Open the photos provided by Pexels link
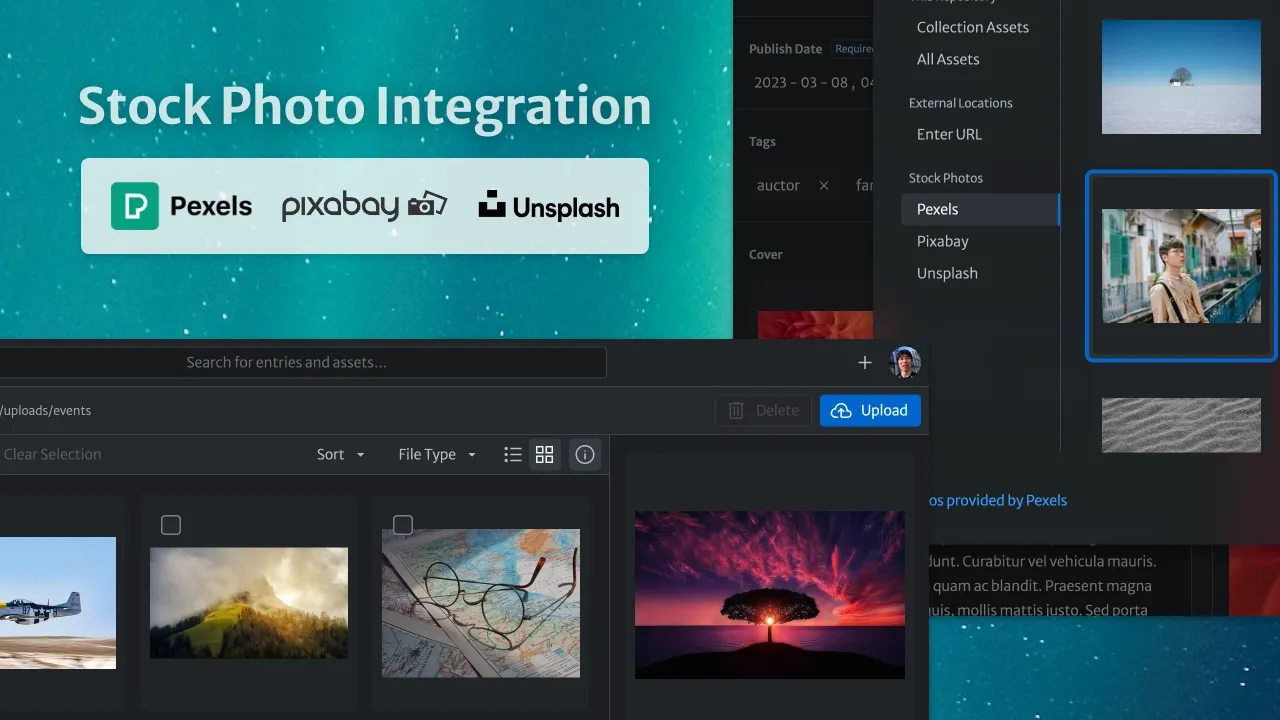 [998, 500]
